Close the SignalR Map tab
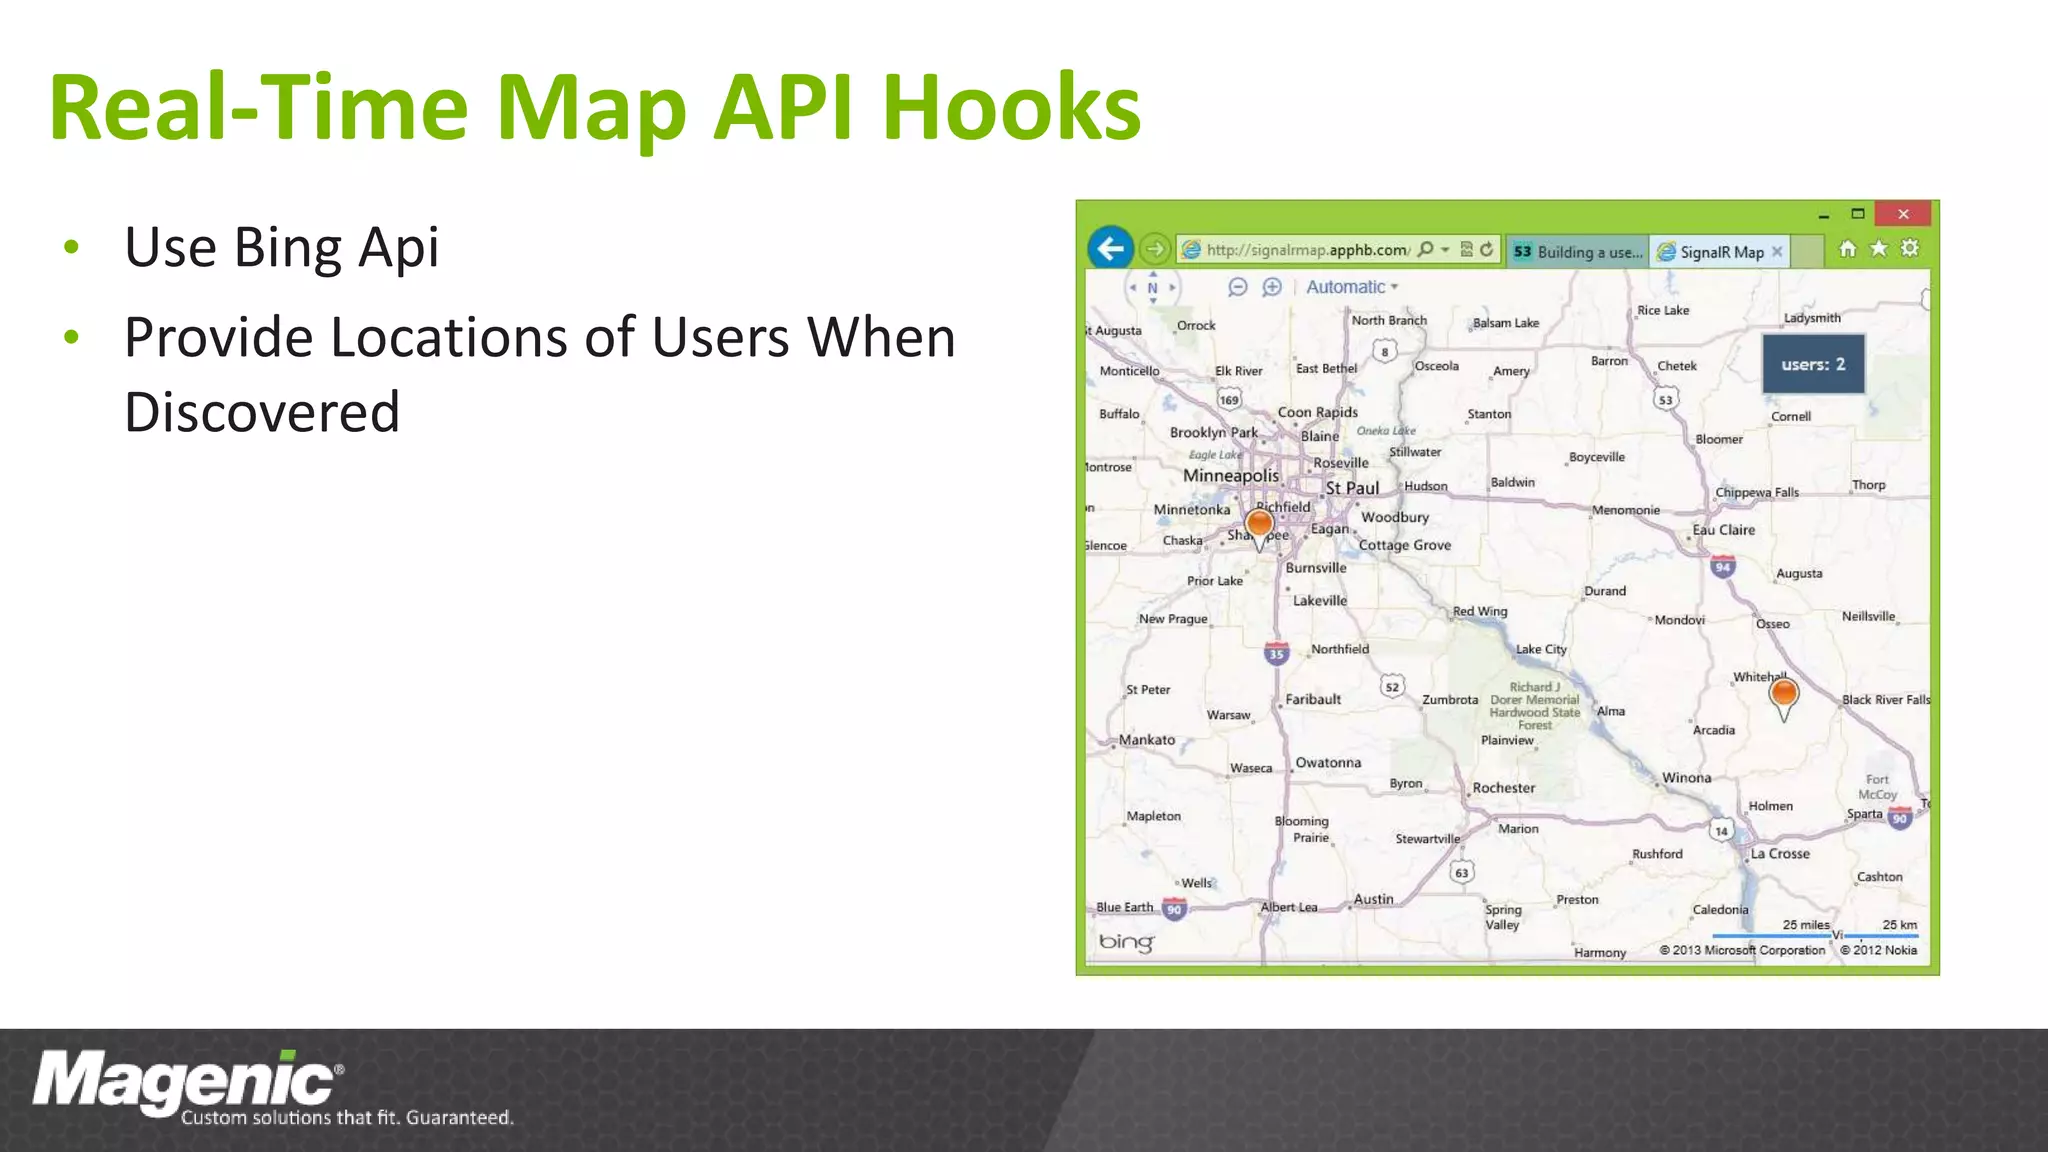The width and height of the screenshot is (2048, 1152). coord(1777,252)
